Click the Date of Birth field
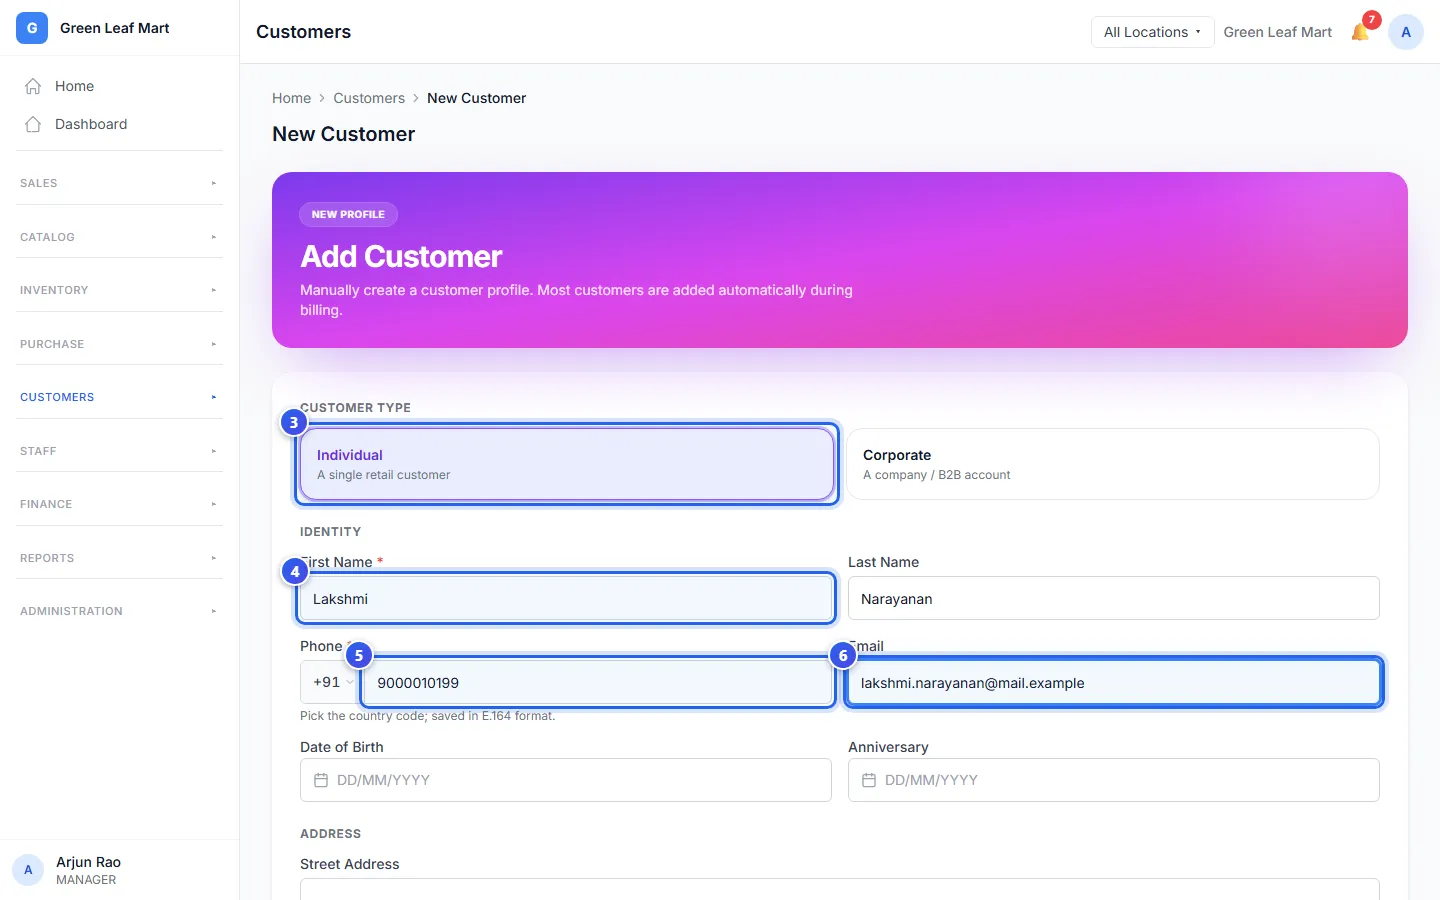 click(x=566, y=780)
